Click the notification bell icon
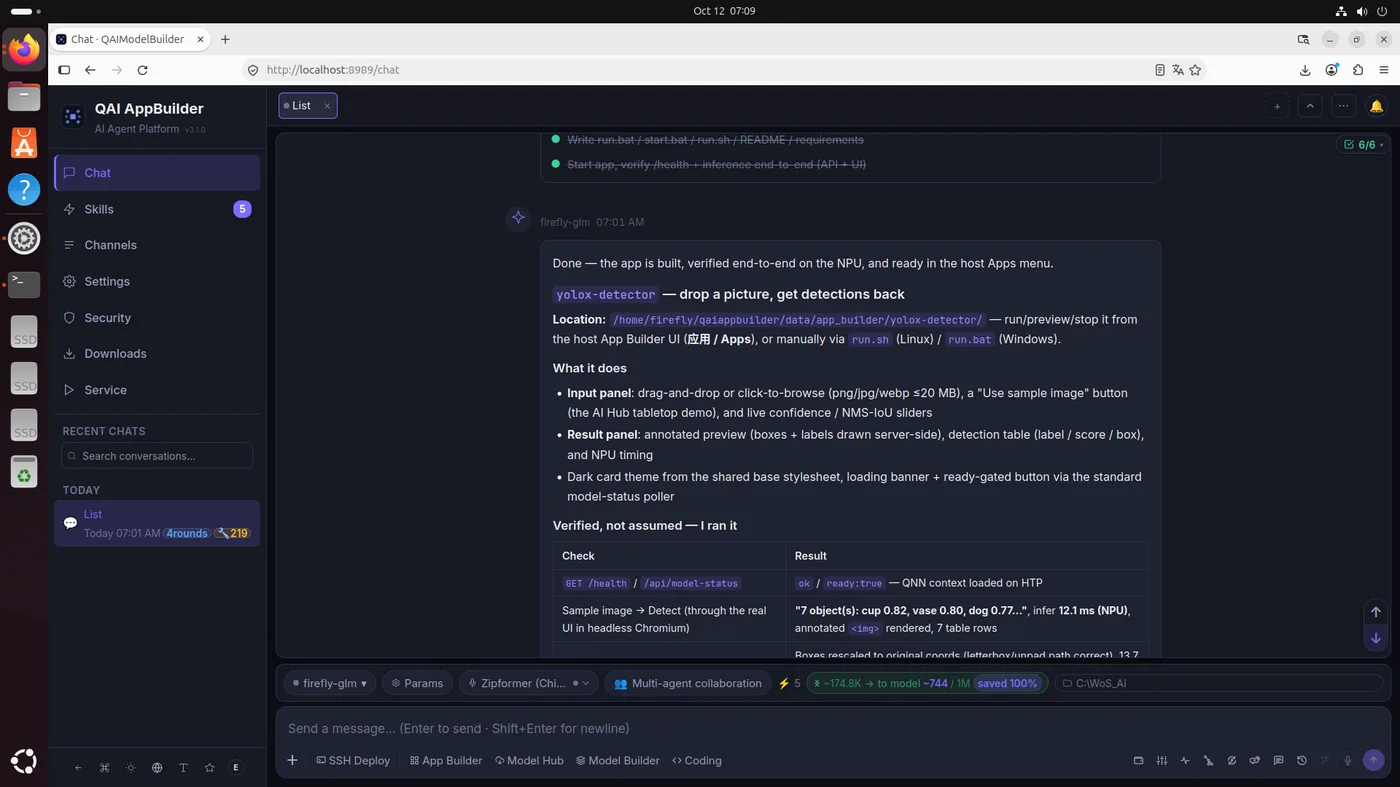 (1376, 106)
